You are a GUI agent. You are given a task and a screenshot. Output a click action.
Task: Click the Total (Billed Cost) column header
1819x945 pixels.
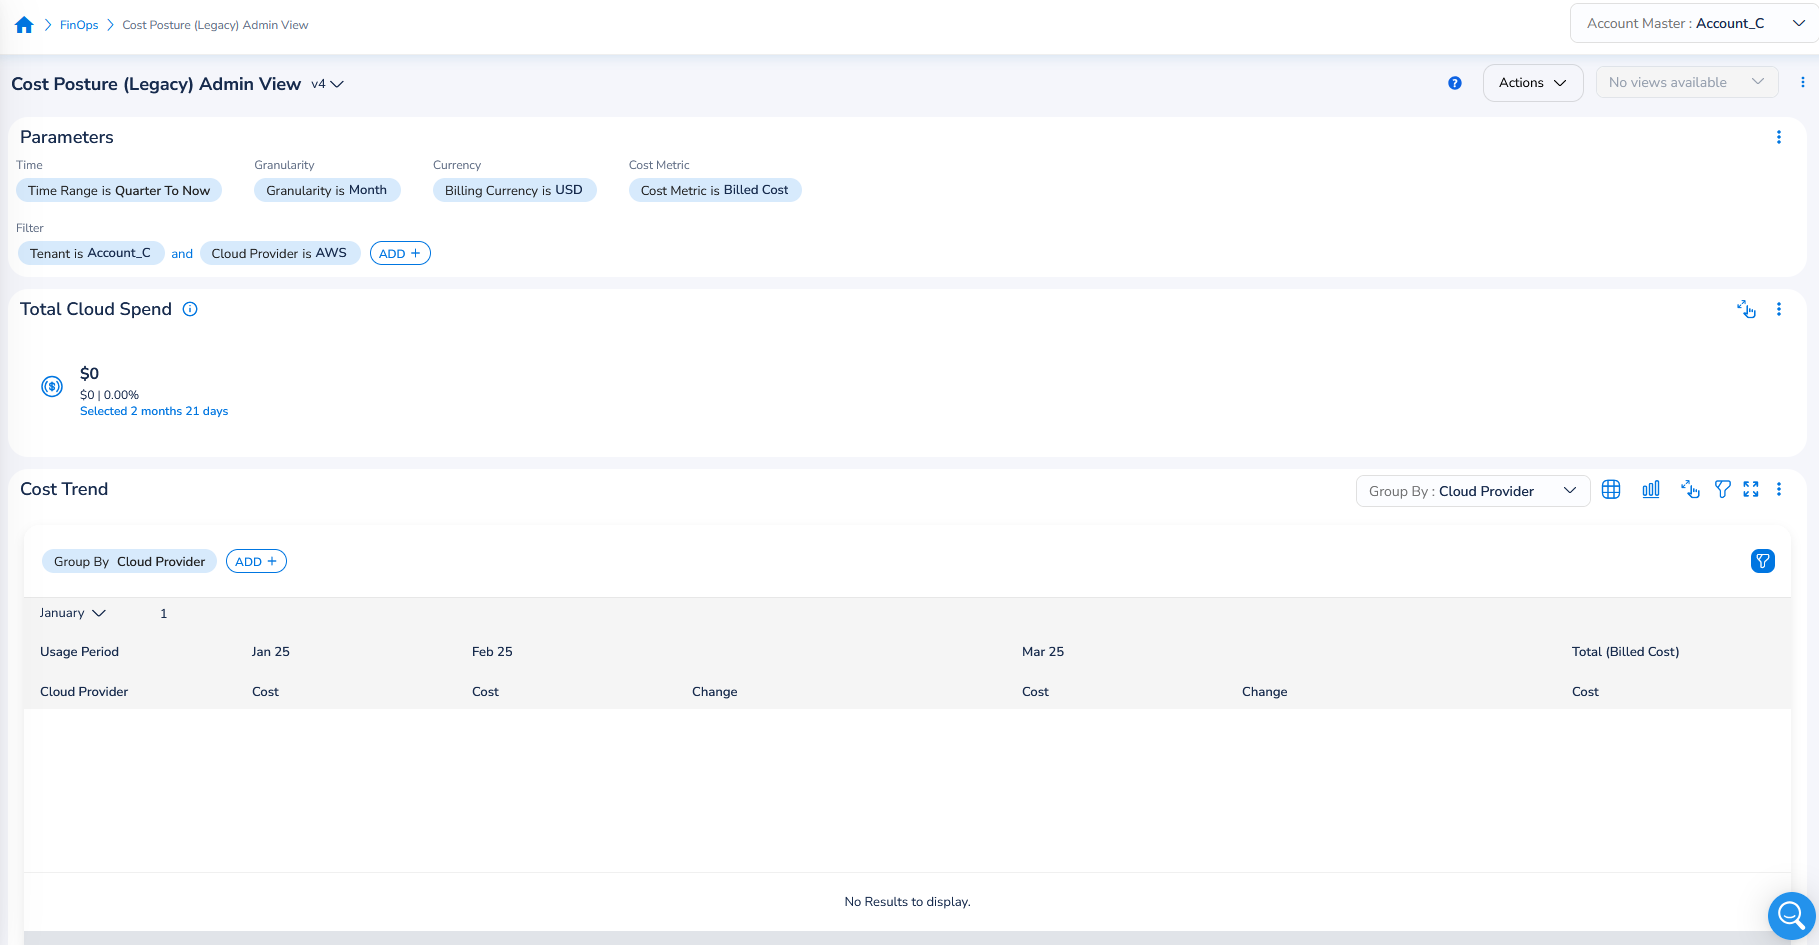point(1626,652)
